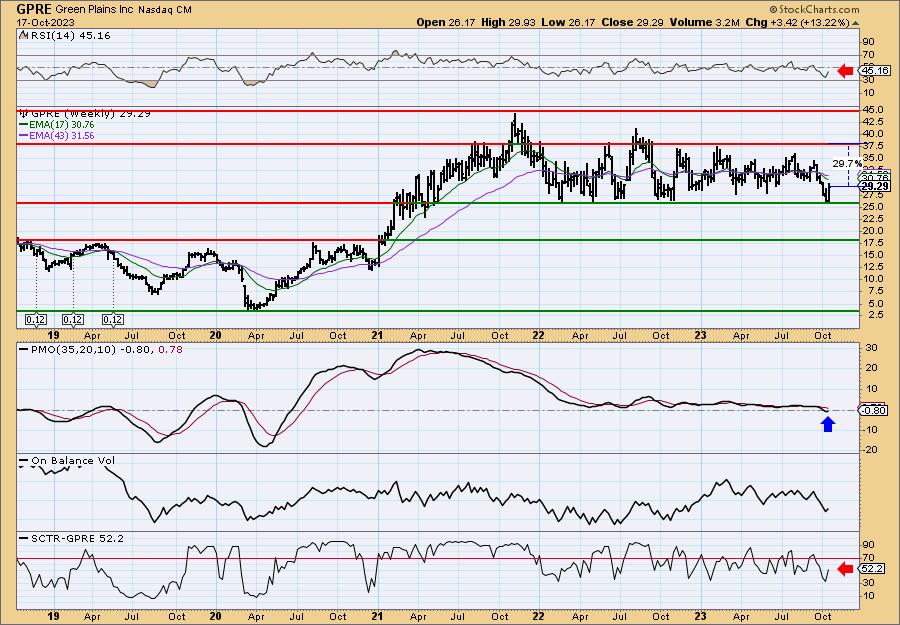The image size is (900, 625).
Task: Open the StockCharts.com watermark link
Action: point(814,9)
